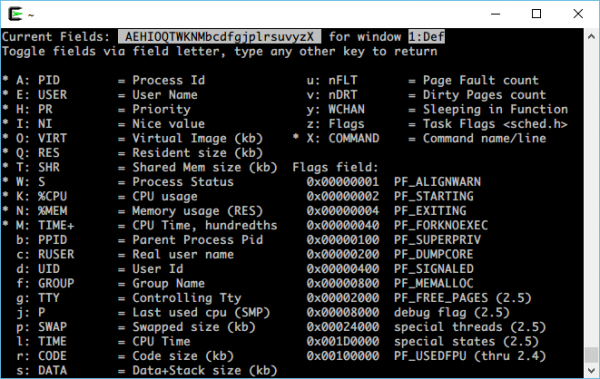Close the terminal window
Image resolution: width=600 pixels, height=379 pixels.
pos(578,14)
